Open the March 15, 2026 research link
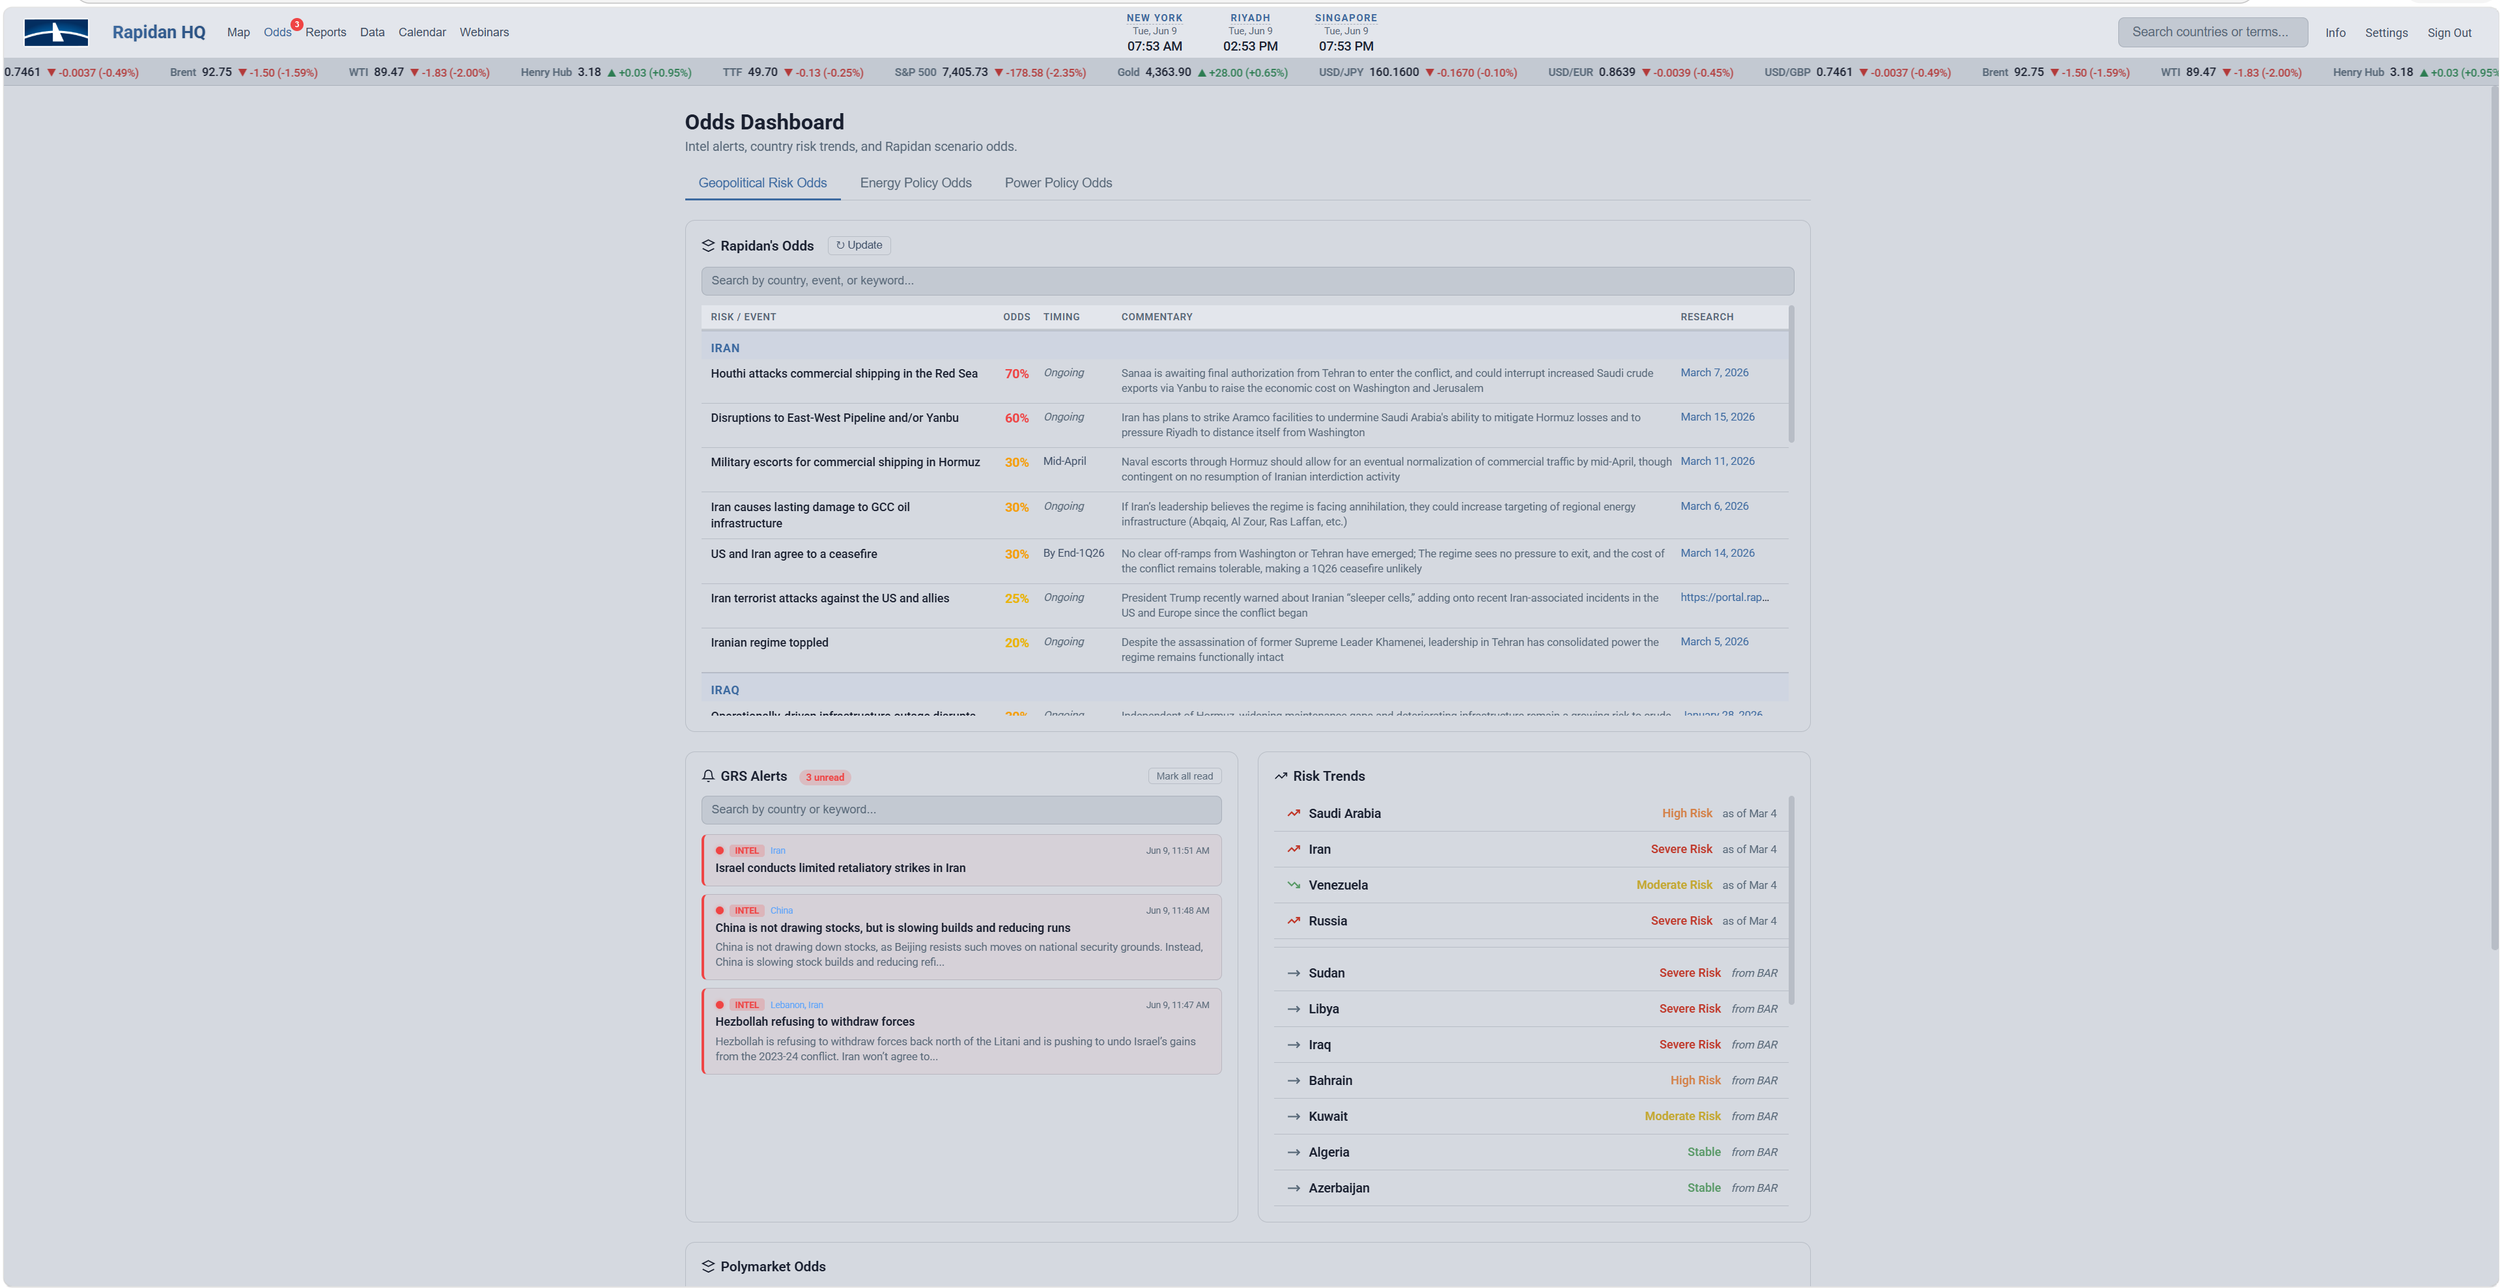This screenshot has height=1288, width=2500. 1717,417
